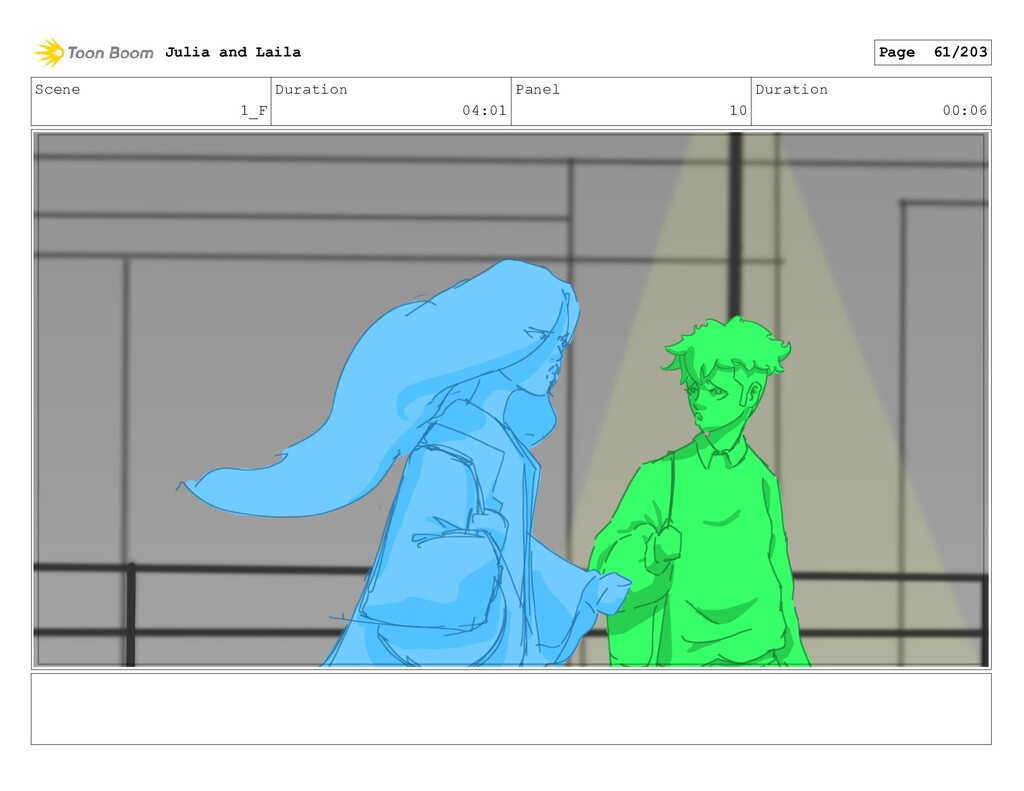Click the 'Panel' header label
This screenshot has width=1024, height=791.
537,89
